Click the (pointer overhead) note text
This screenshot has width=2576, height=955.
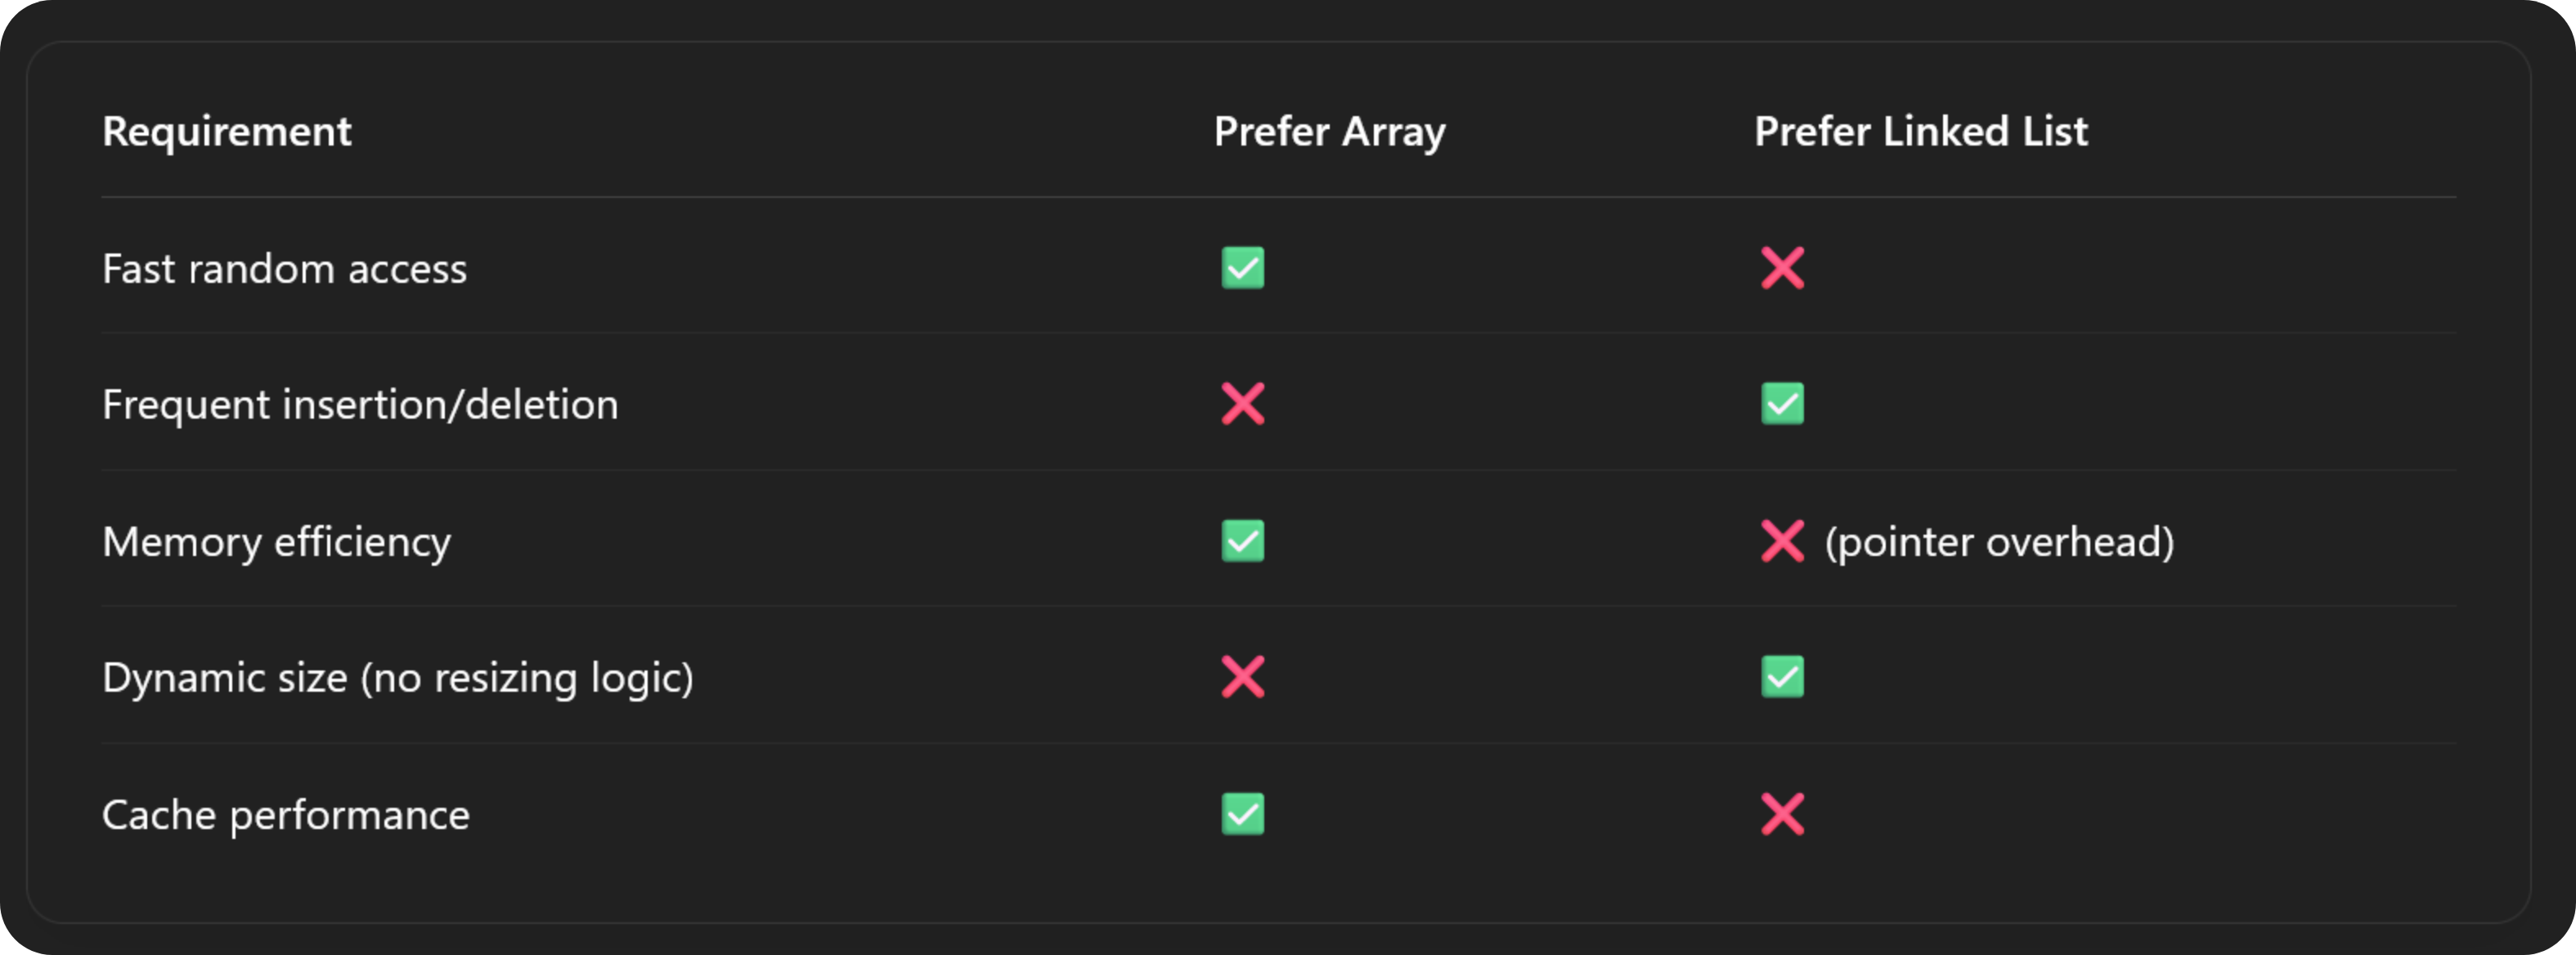pos(1999,542)
